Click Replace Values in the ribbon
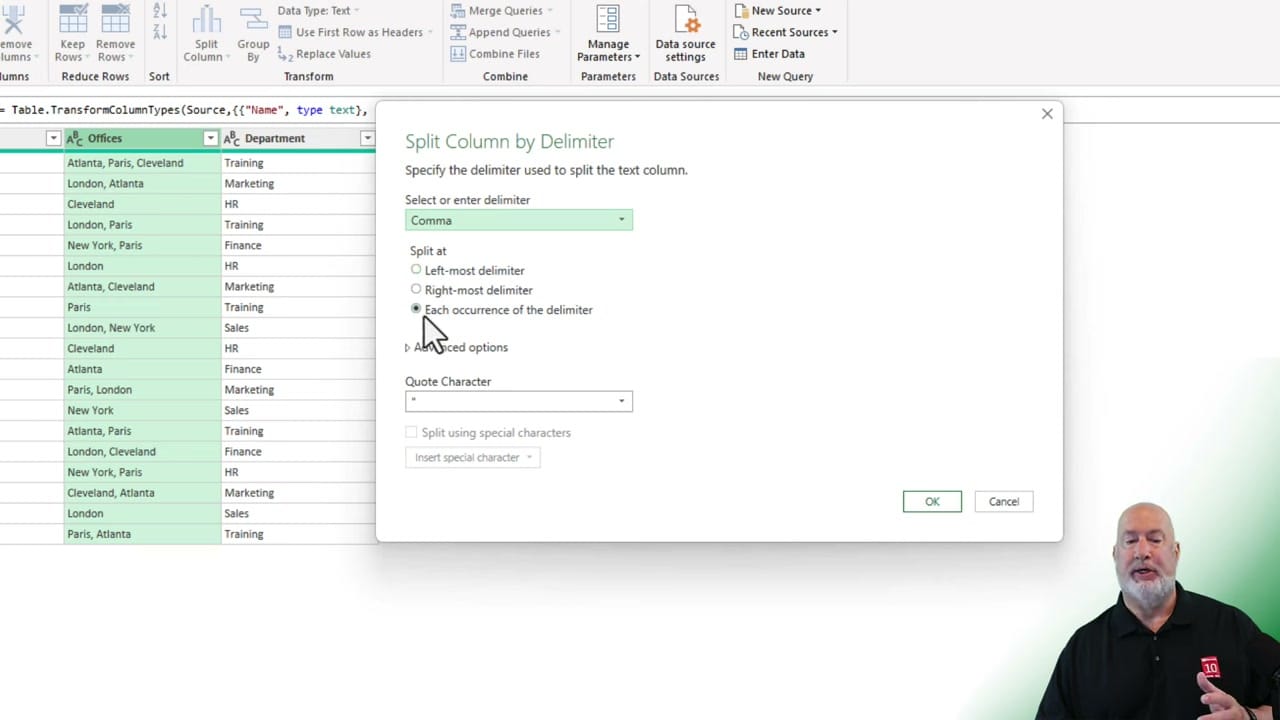This screenshot has height=720, width=1280. tap(333, 53)
